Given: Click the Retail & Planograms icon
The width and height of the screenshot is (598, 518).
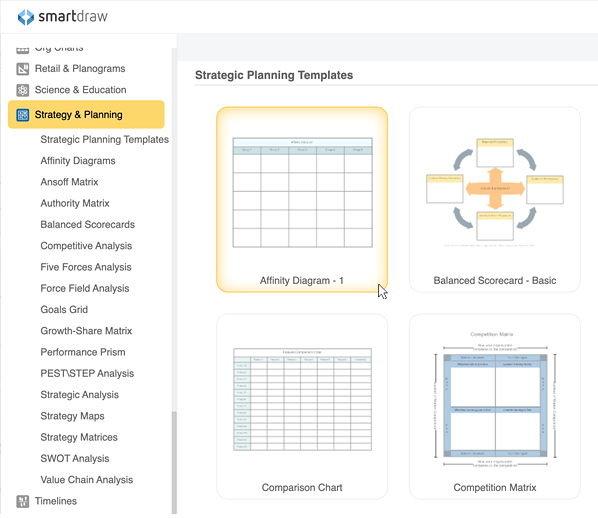Looking at the screenshot, I should pos(23,69).
